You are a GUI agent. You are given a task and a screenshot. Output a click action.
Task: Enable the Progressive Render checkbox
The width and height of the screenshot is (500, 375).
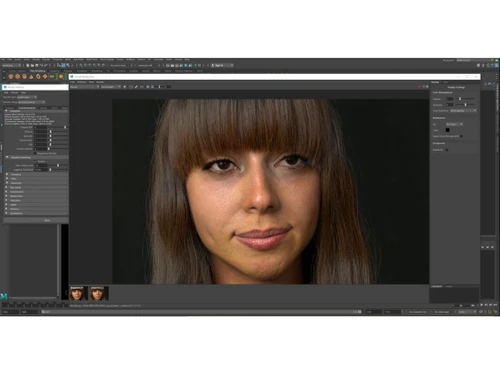coord(35,153)
